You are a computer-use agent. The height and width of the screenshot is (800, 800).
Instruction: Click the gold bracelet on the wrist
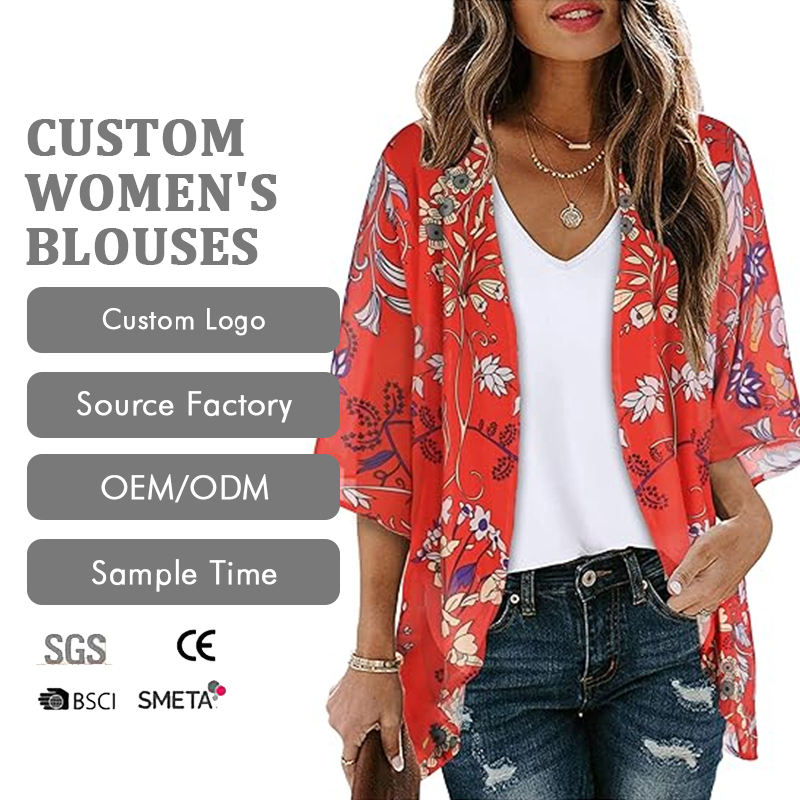tap(376, 663)
